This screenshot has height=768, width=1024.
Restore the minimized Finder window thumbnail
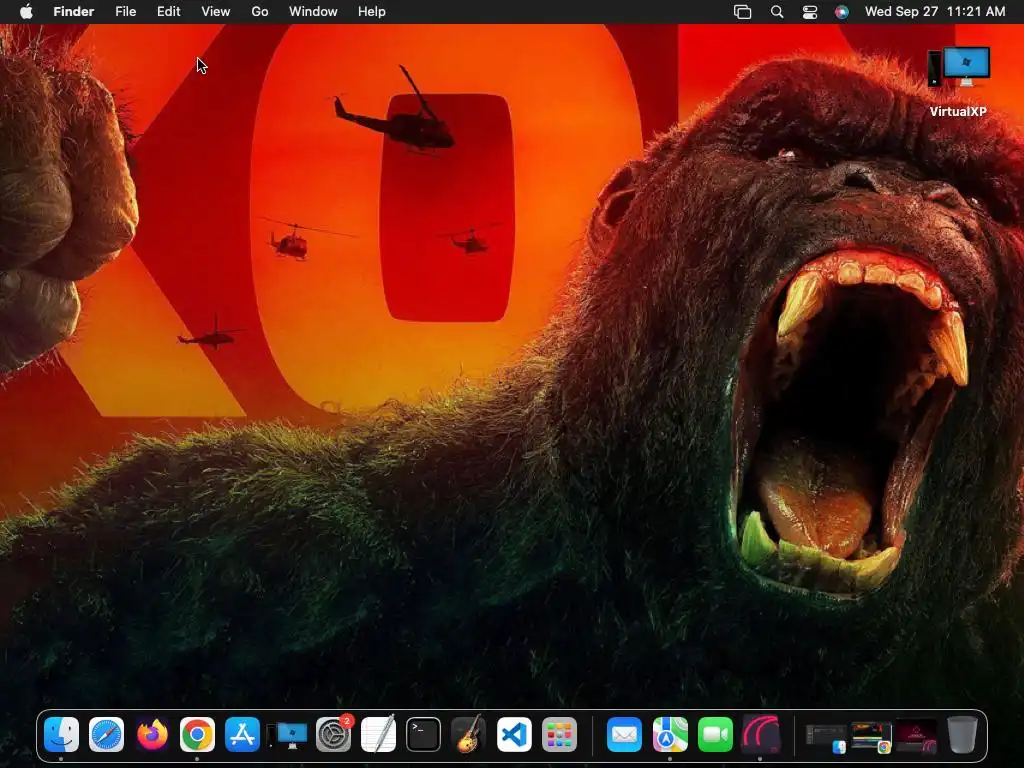[x=825, y=737]
